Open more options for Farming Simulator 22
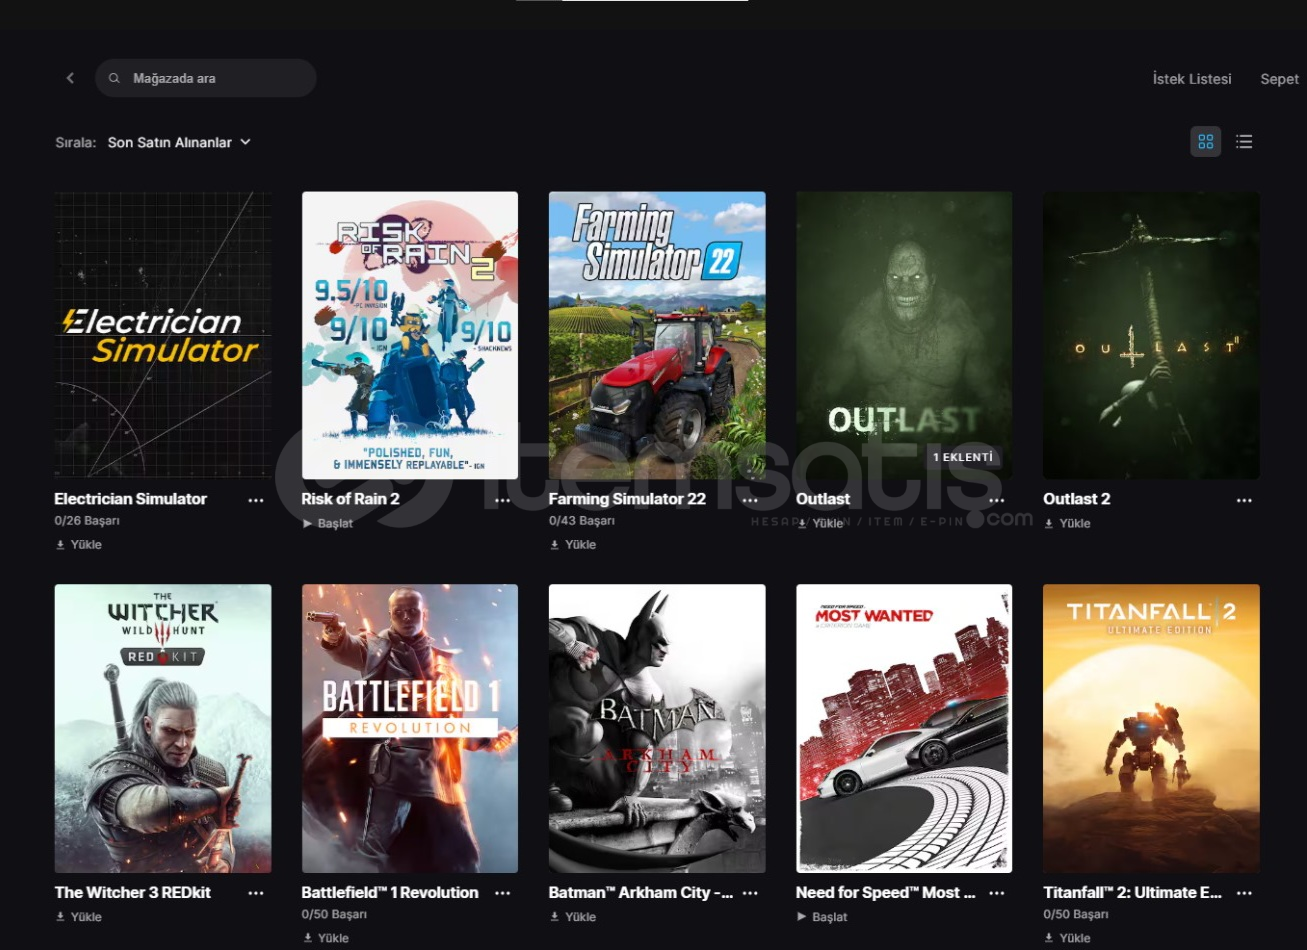 tap(750, 500)
